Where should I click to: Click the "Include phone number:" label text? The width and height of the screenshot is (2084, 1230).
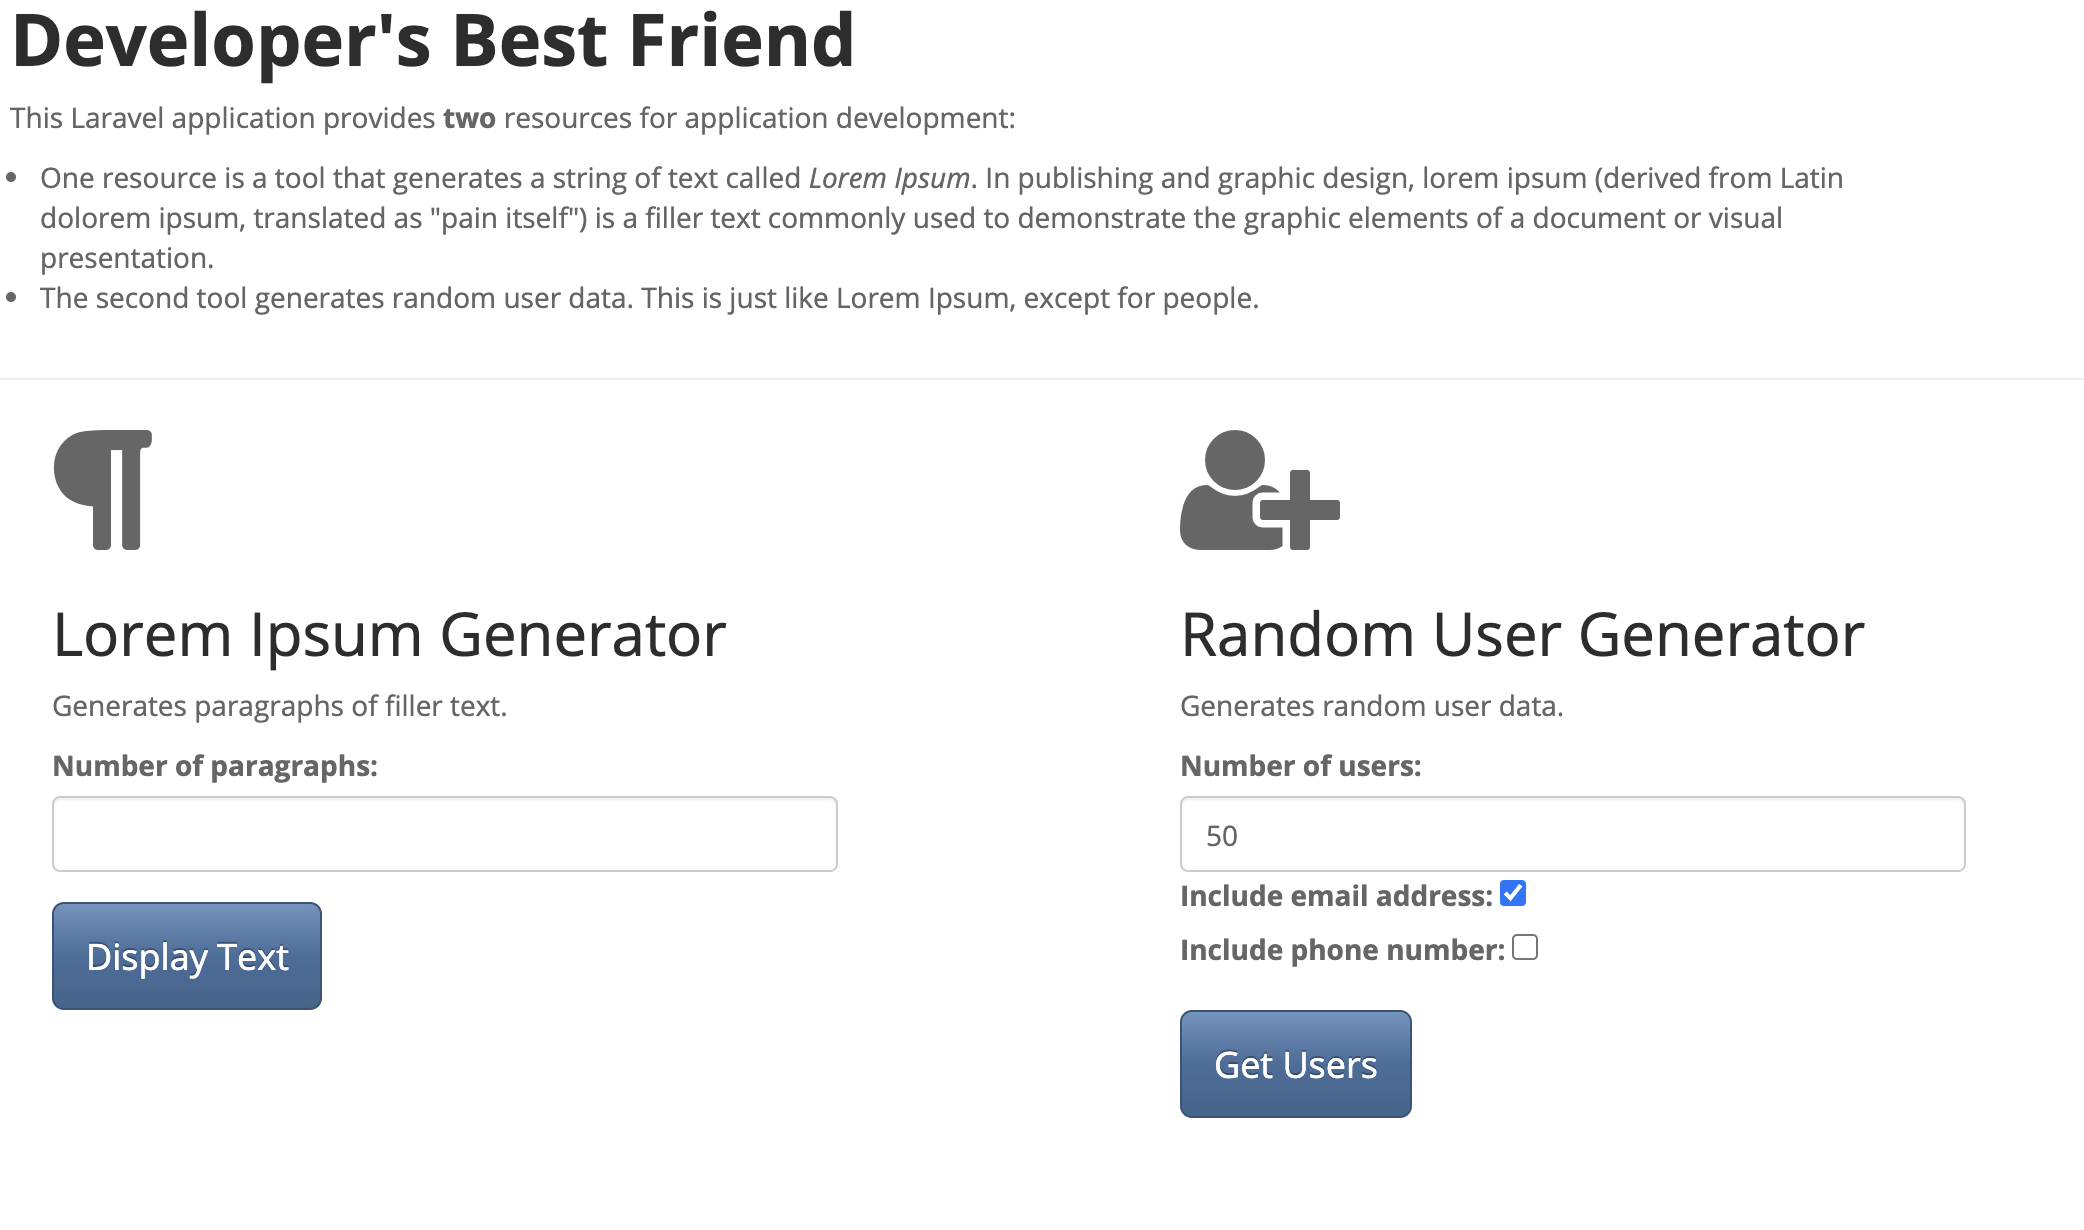[1343, 950]
